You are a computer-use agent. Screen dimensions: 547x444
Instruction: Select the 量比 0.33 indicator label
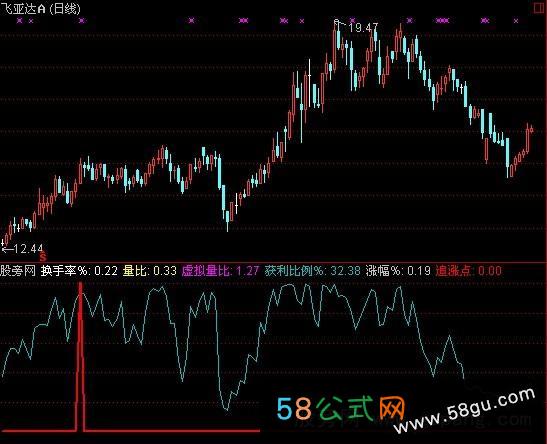click(150, 271)
